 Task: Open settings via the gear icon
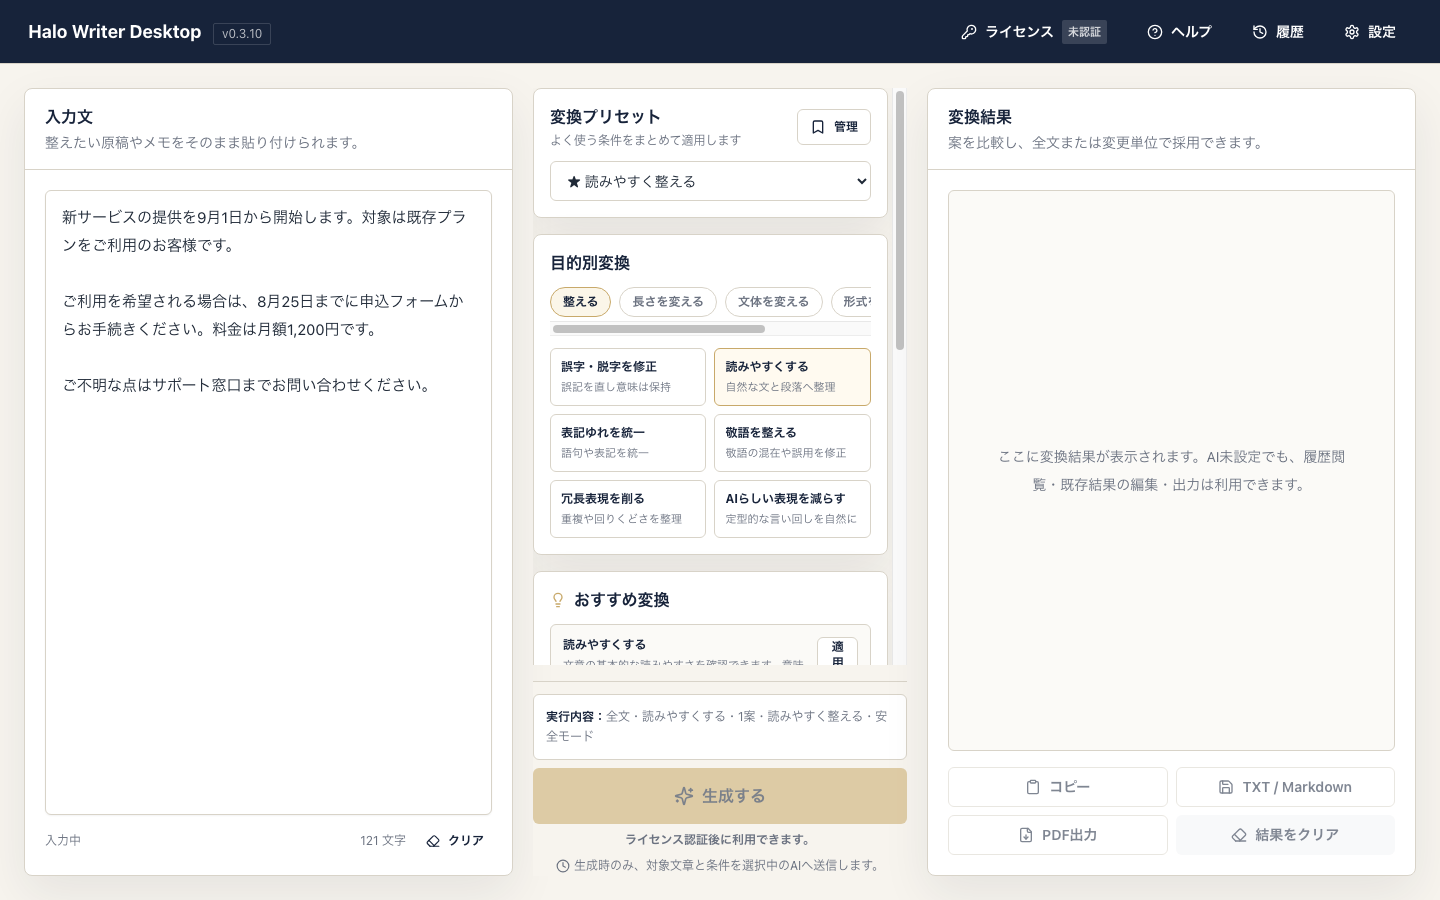click(1352, 32)
